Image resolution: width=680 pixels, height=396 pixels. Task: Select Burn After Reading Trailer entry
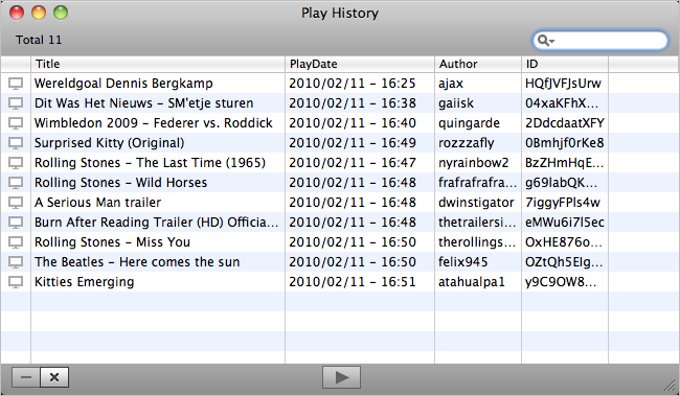[340, 223]
